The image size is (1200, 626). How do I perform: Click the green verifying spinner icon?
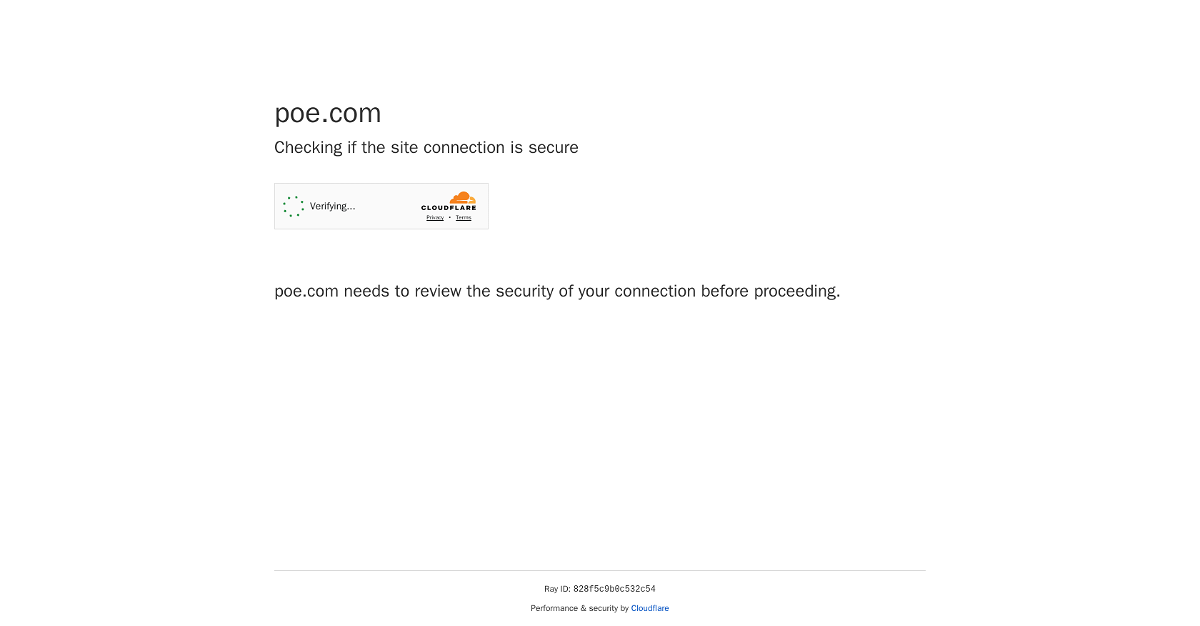293,207
